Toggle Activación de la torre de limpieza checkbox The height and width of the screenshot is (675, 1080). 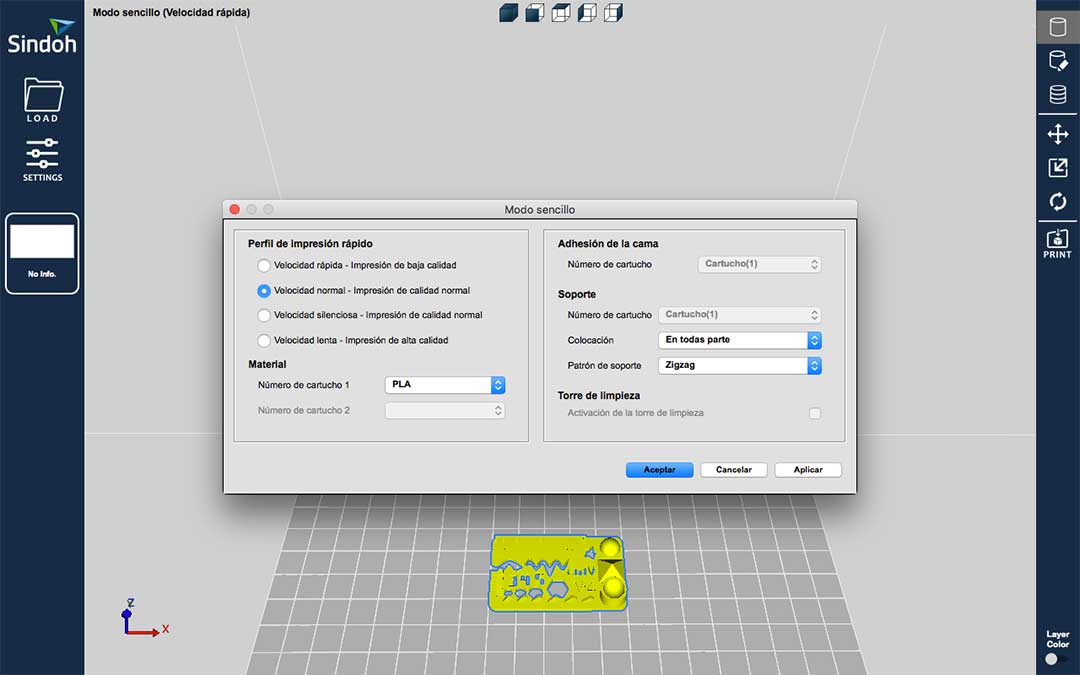click(815, 413)
